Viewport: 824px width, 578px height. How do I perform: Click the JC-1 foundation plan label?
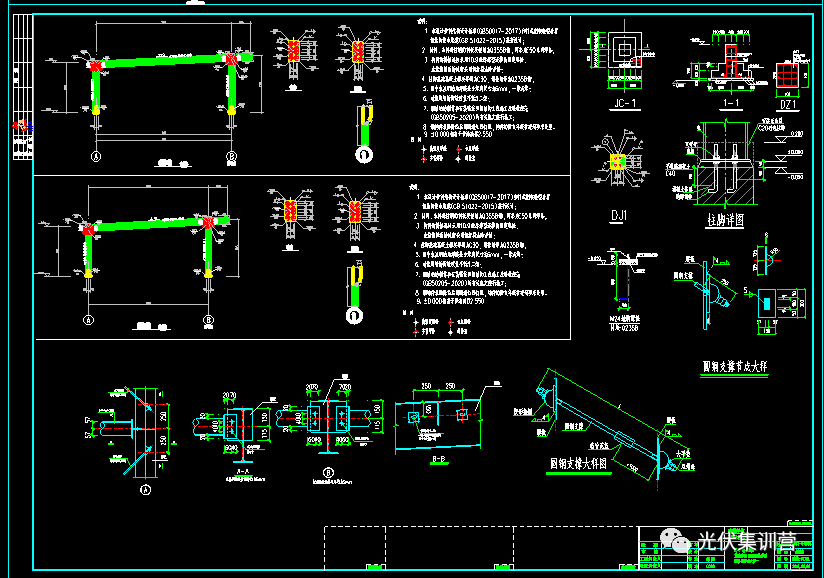click(x=624, y=103)
